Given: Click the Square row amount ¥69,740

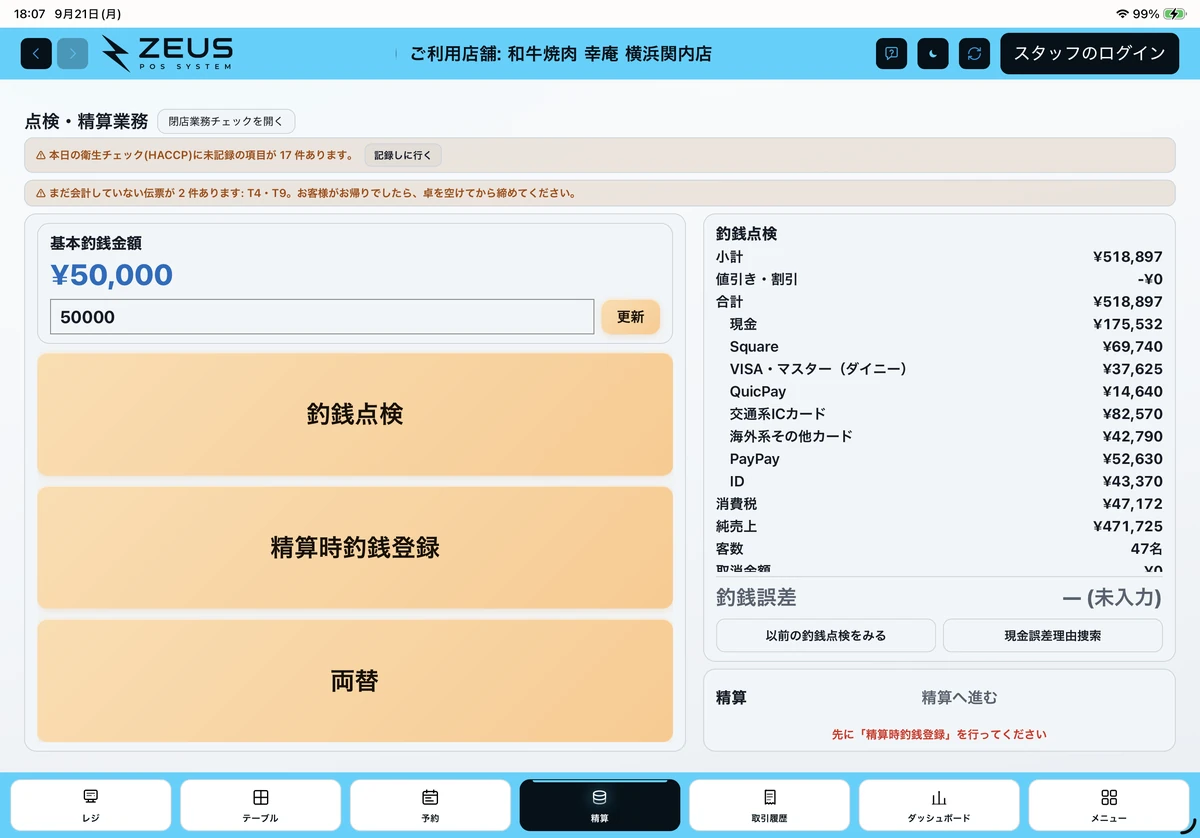Looking at the screenshot, I should point(1132,347).
